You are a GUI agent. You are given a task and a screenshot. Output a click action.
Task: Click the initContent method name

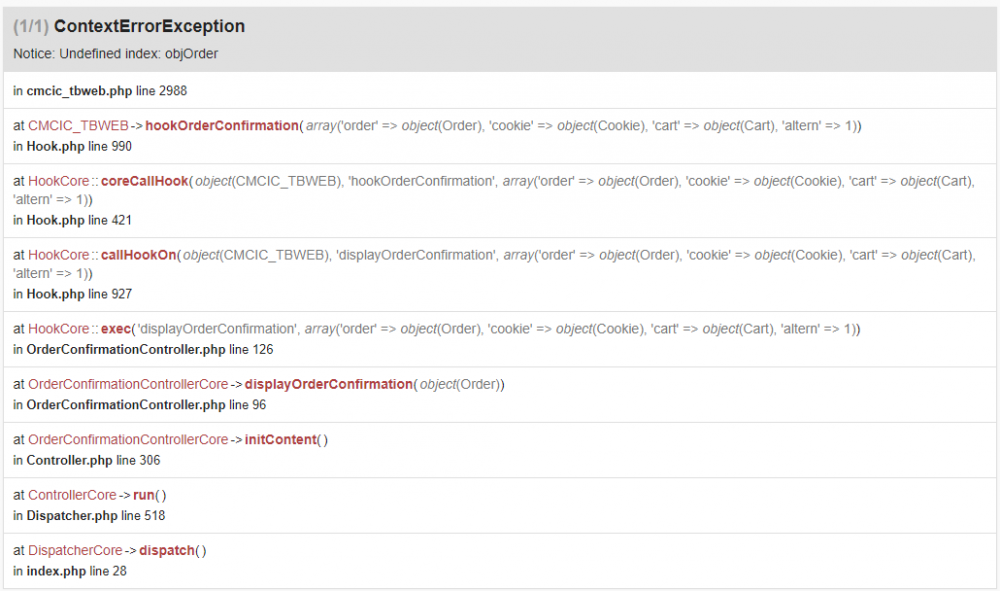tap(280, 439)
